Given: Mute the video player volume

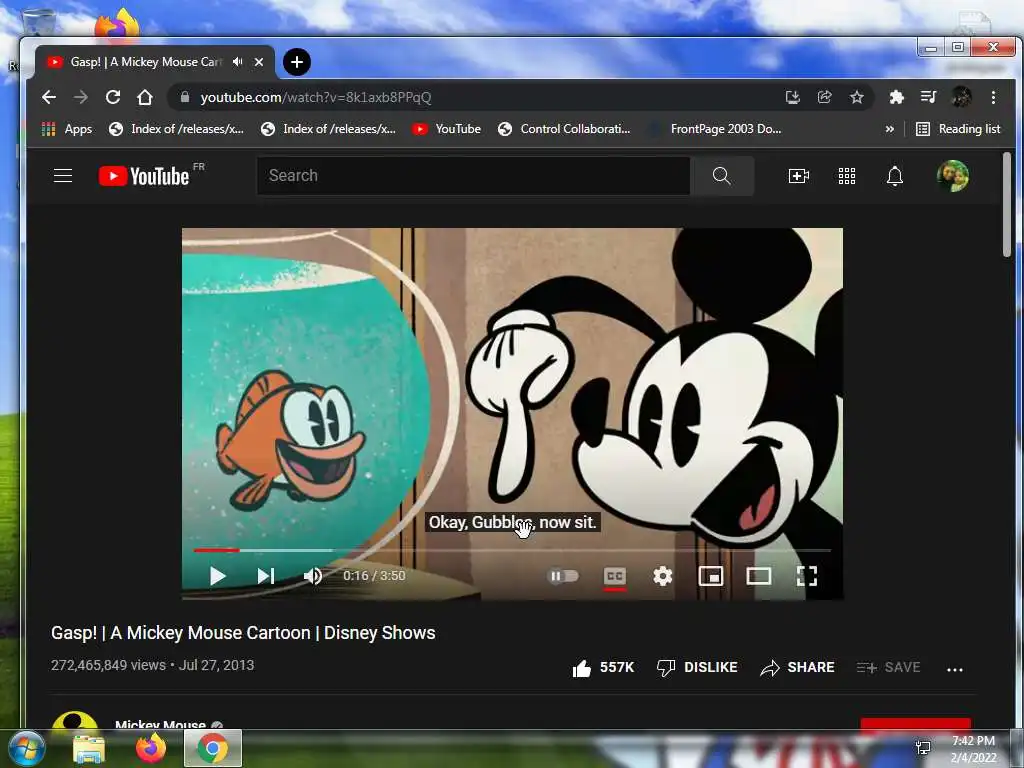Looking at the screenshot, I should [x=313, y=576].
